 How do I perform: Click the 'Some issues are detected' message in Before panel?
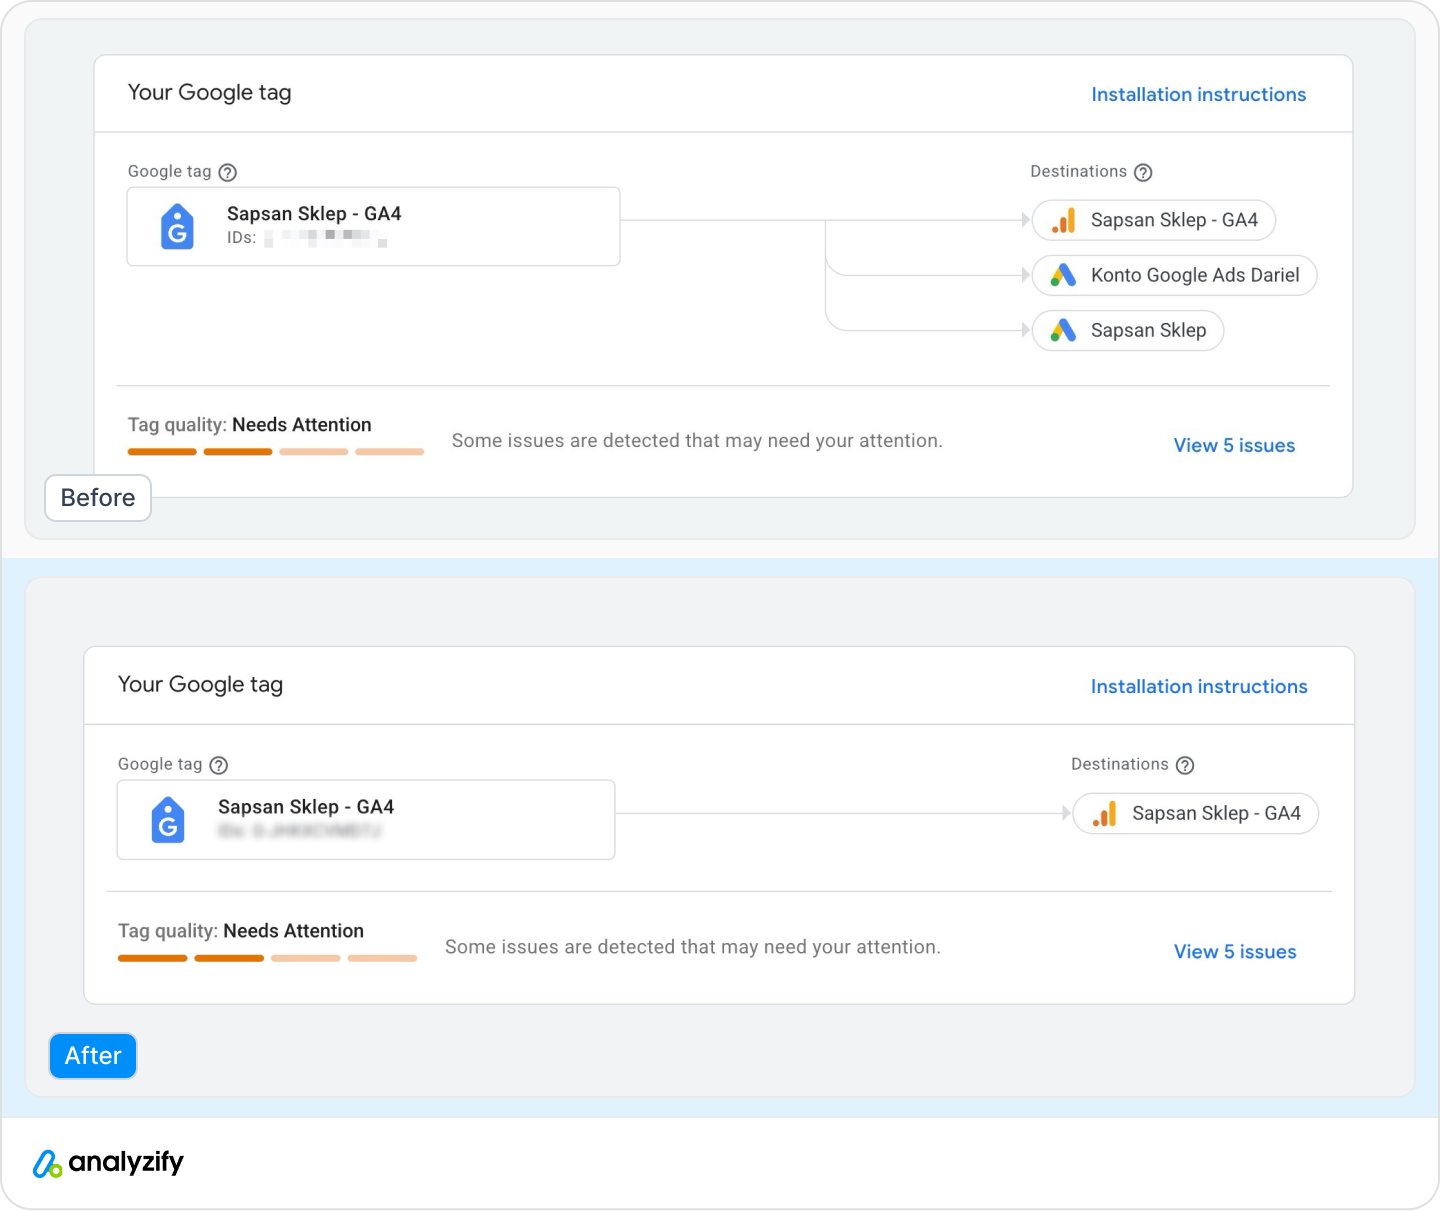tap(697, 441)
